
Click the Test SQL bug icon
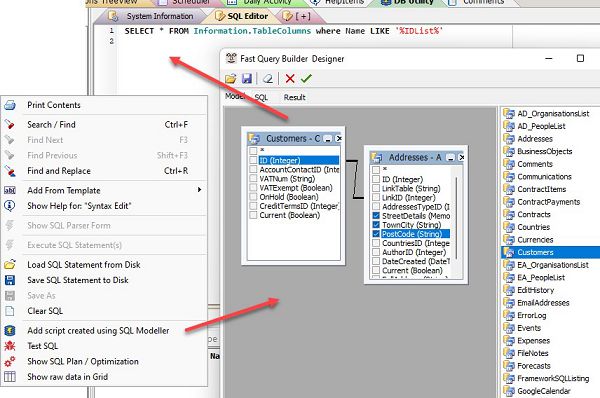[10, 346]
